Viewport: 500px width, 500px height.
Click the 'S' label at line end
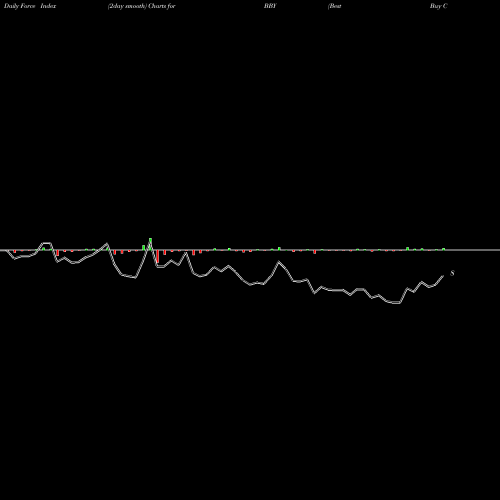click(x=452, y=273)
